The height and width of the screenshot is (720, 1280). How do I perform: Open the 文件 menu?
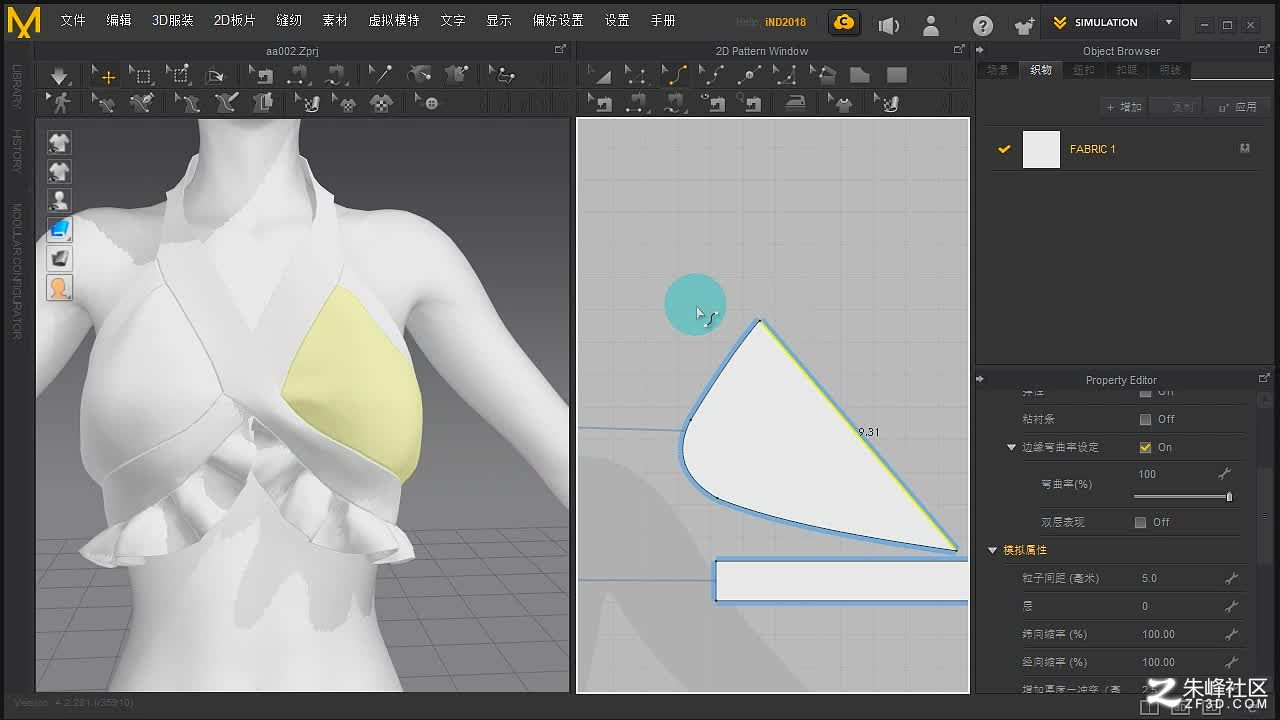point(73,20)
